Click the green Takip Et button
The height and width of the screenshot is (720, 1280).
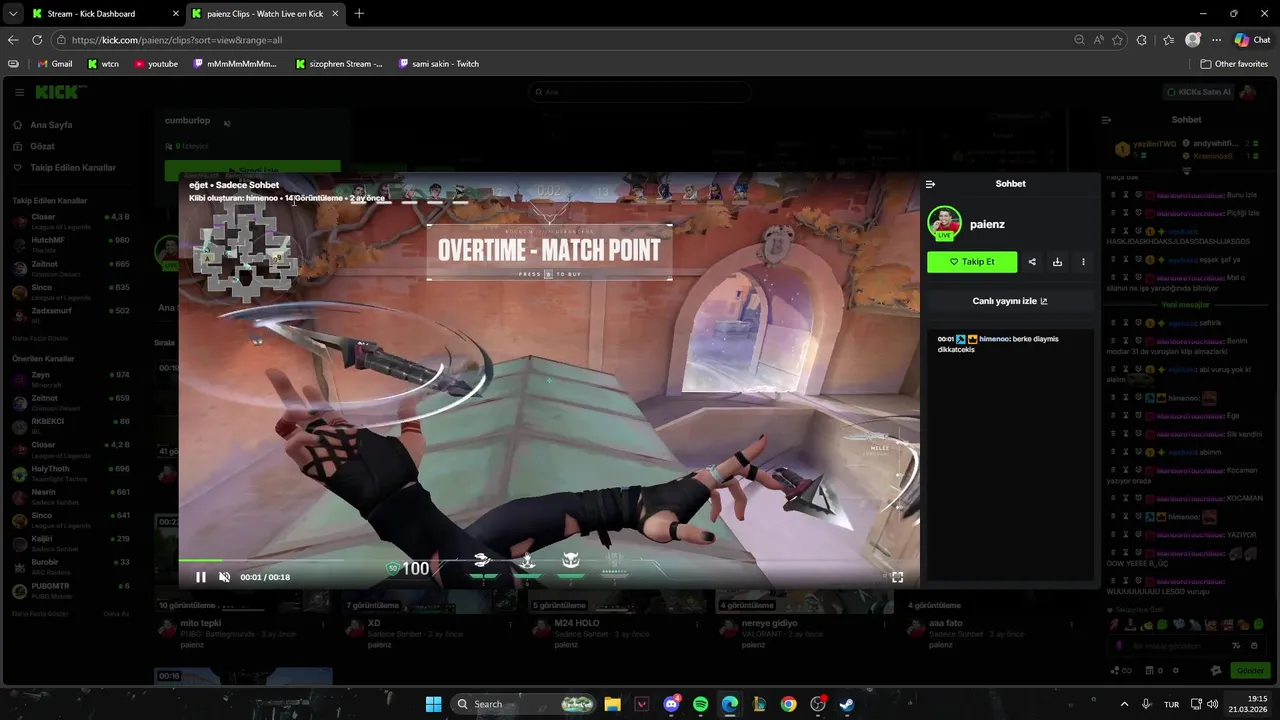click(x=972, y=262)
